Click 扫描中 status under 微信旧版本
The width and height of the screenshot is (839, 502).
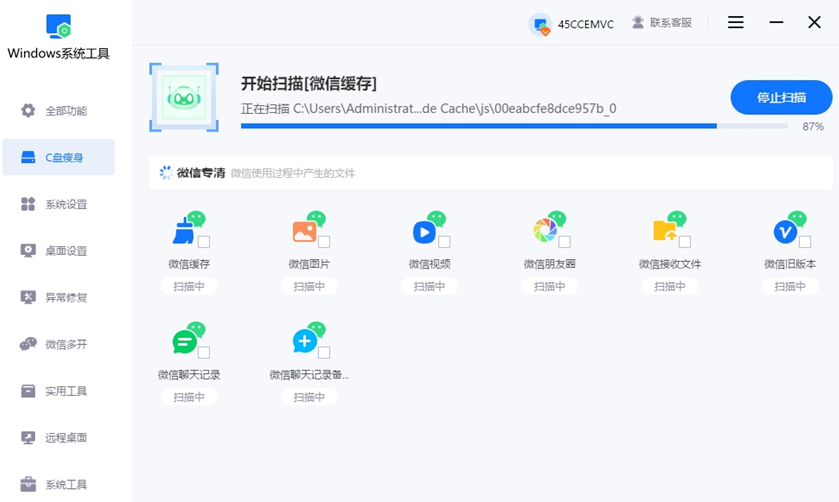point(790,286)
